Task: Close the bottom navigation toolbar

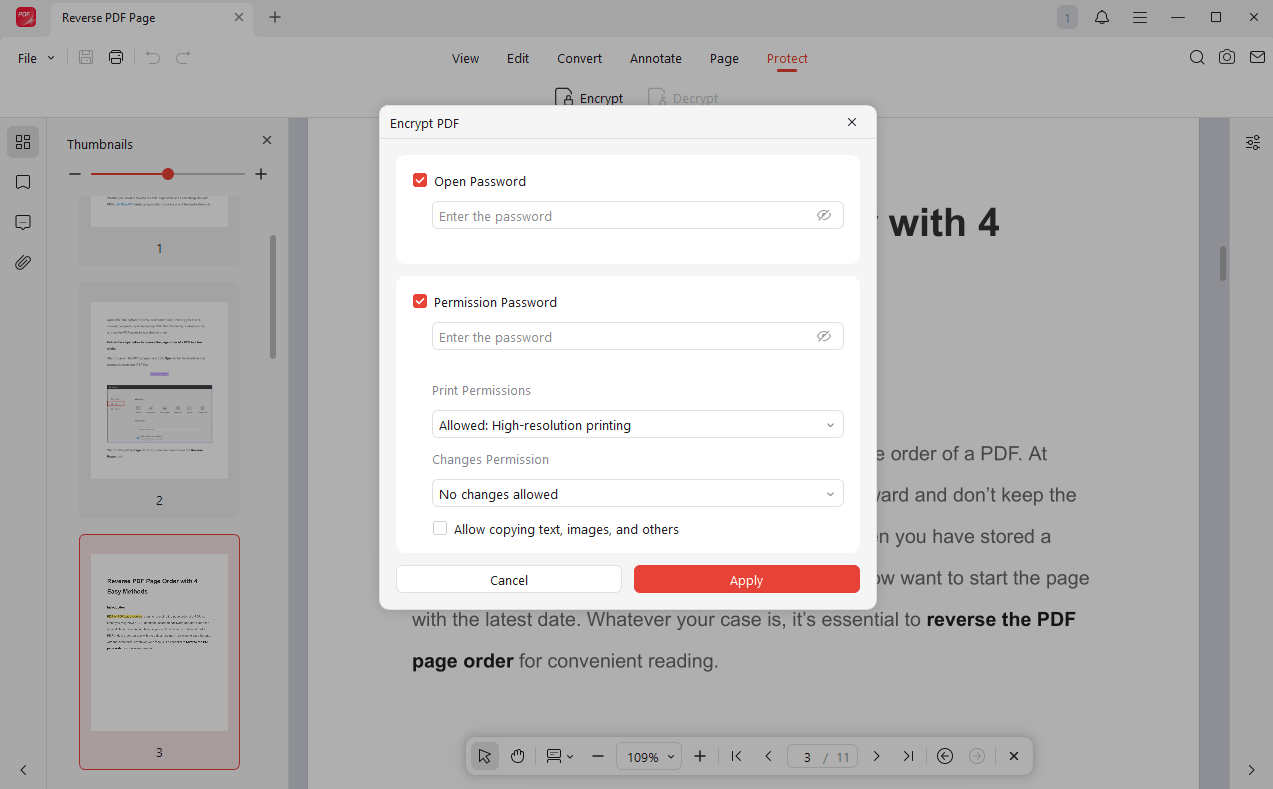Action: click(x=1014, y=756)
